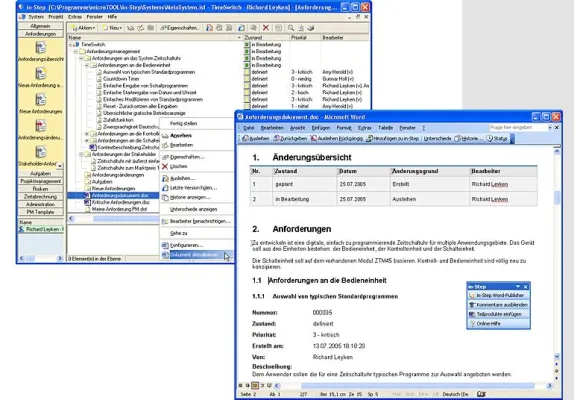This screenshot has width=574, height=400.
Task: Click the Neue Anforderungen sidebar icon
Action: pos(41,100)
